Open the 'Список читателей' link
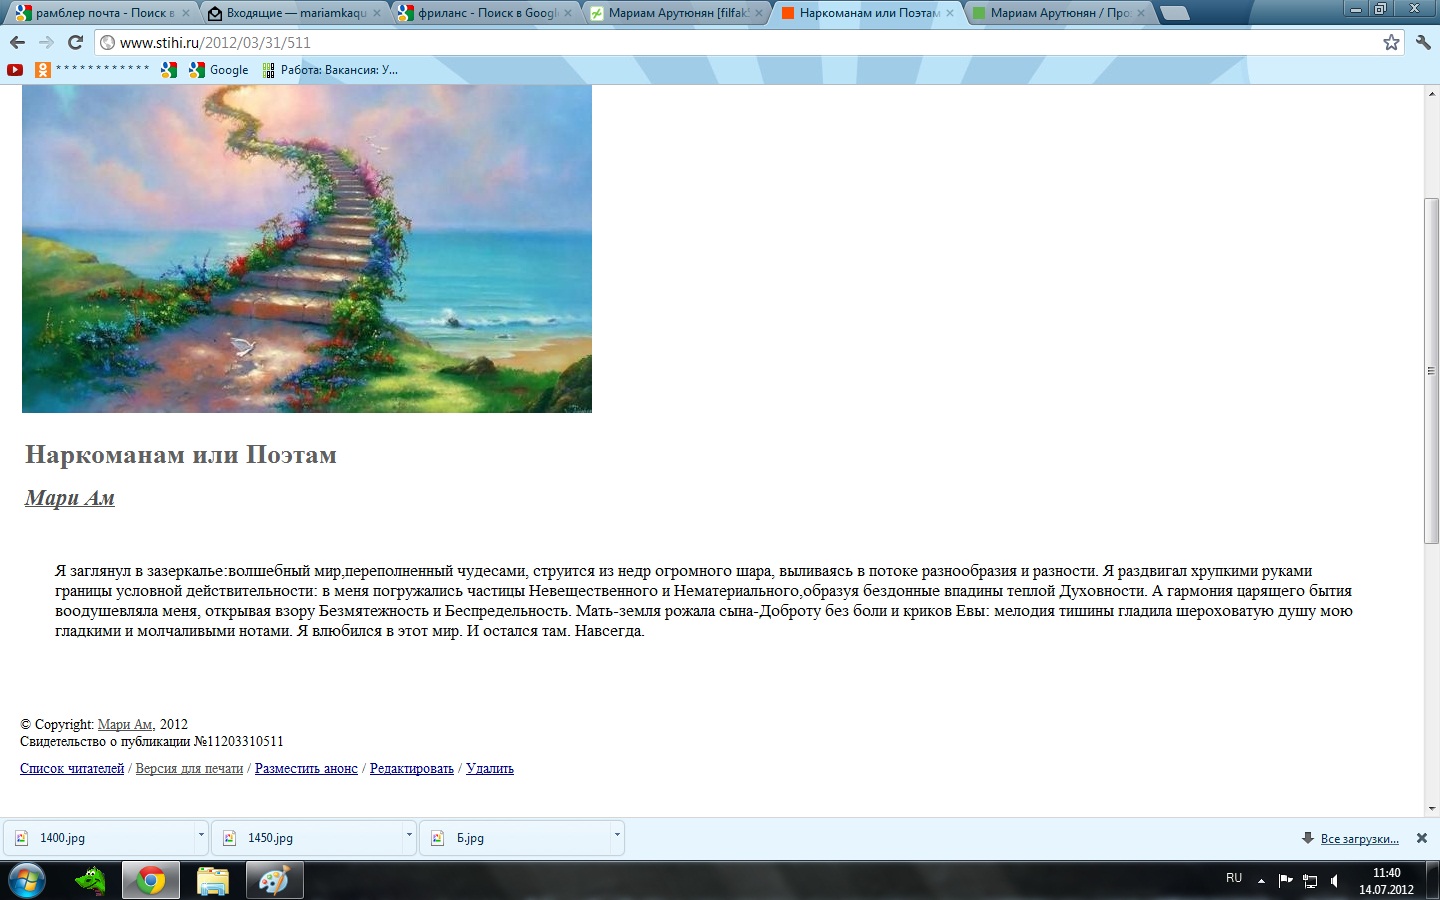The image size is (1440, 900). tap(72, 768)
